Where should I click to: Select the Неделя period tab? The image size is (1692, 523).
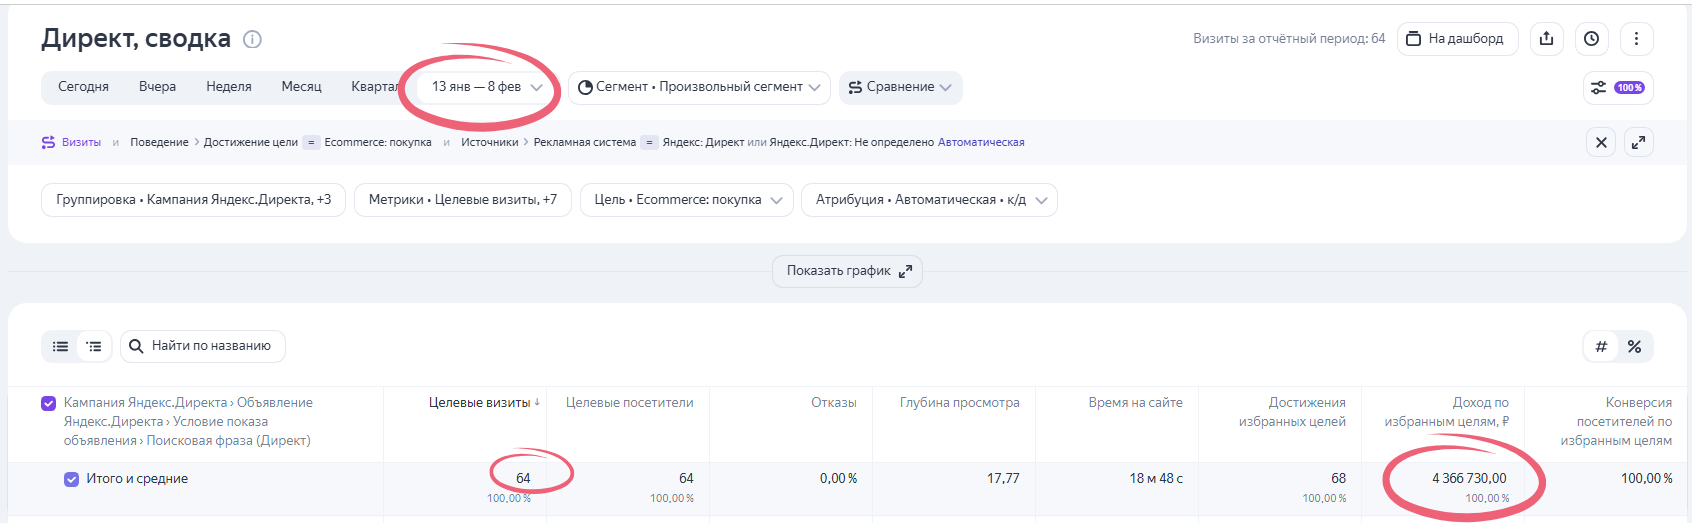[229, 87]
